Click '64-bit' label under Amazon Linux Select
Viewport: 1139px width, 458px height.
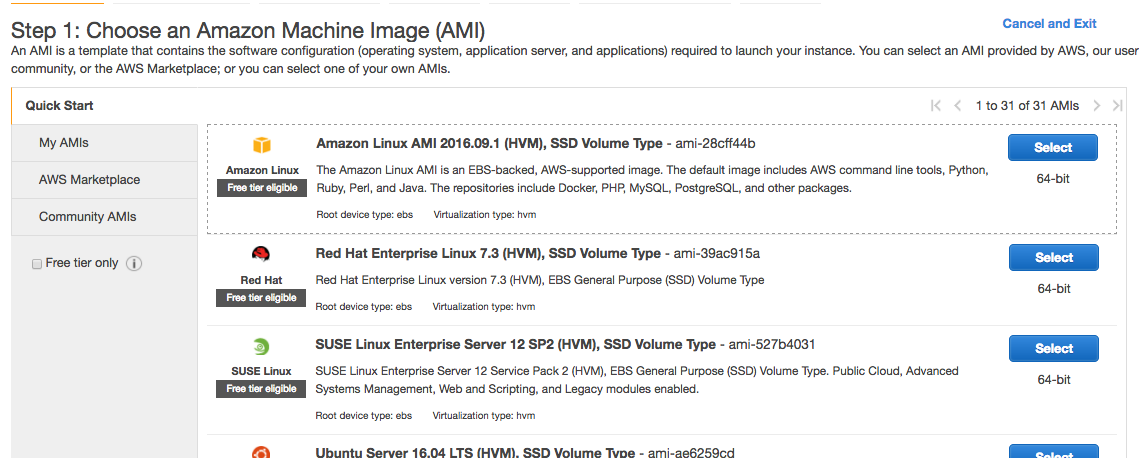[x=1053, y=179]
